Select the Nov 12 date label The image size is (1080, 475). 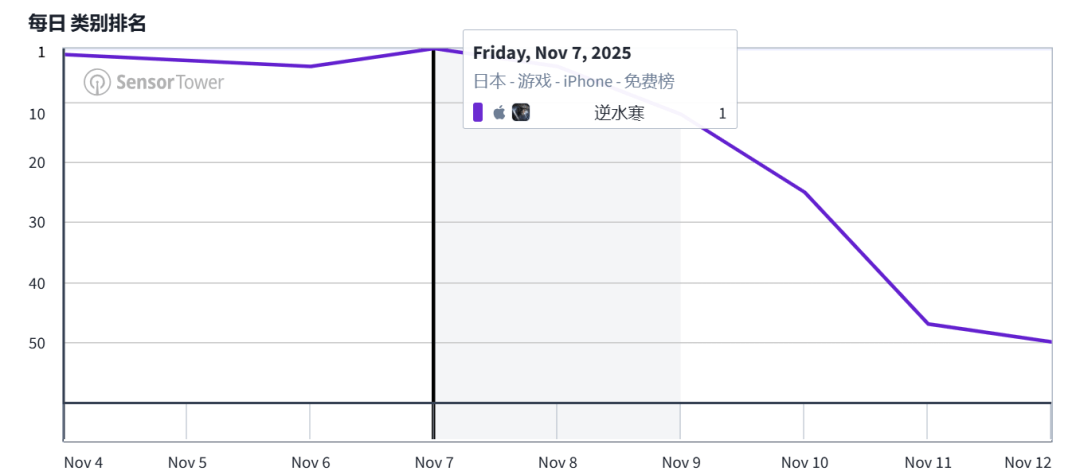click(1029, 462)
